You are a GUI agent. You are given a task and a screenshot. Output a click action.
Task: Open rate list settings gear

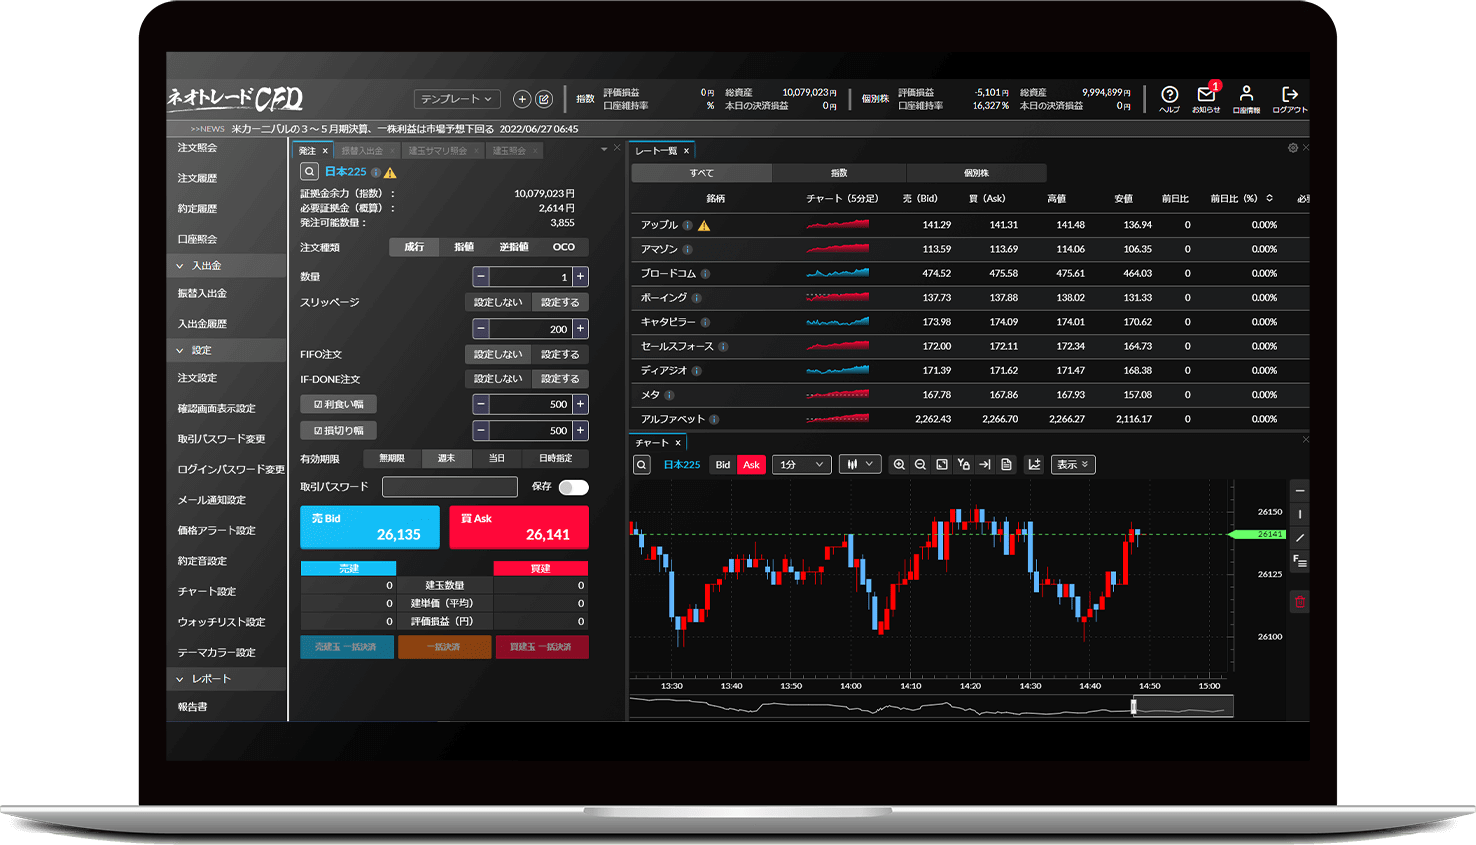tap(1293, 148)
